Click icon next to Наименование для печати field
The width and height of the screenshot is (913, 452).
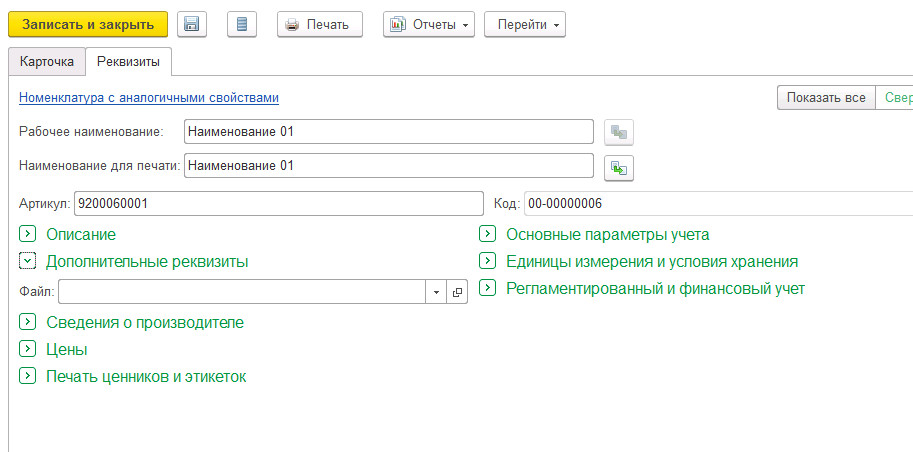619,167
